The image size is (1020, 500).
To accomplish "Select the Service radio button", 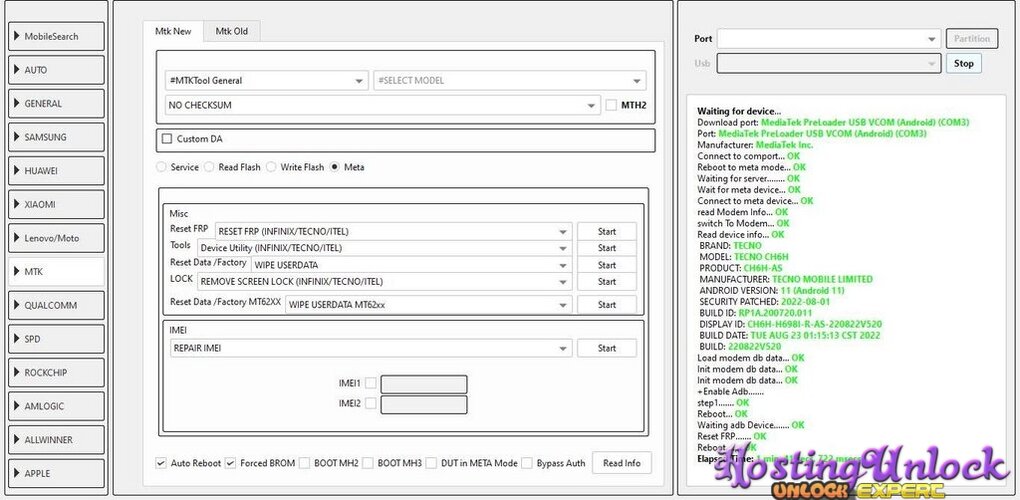I will click(161, 167).
